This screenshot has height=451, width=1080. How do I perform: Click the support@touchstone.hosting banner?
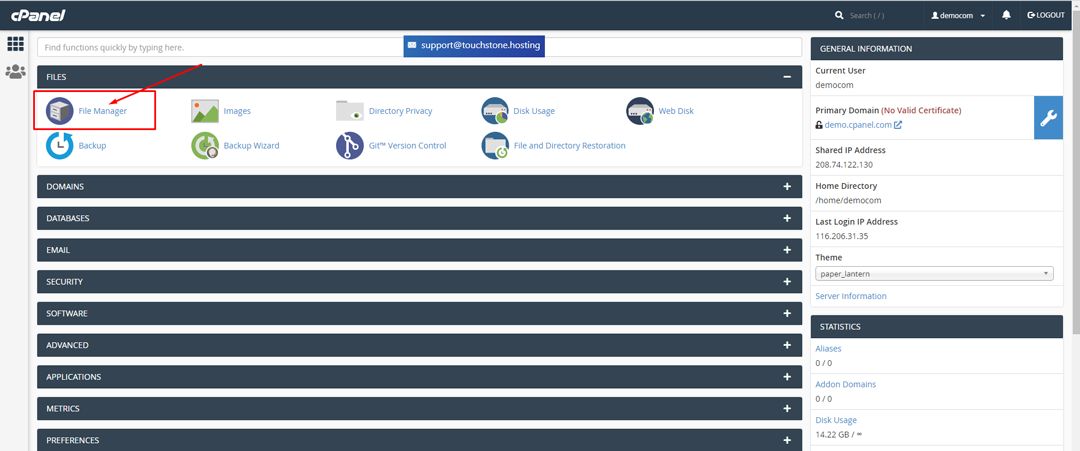(x=474, y=45)
